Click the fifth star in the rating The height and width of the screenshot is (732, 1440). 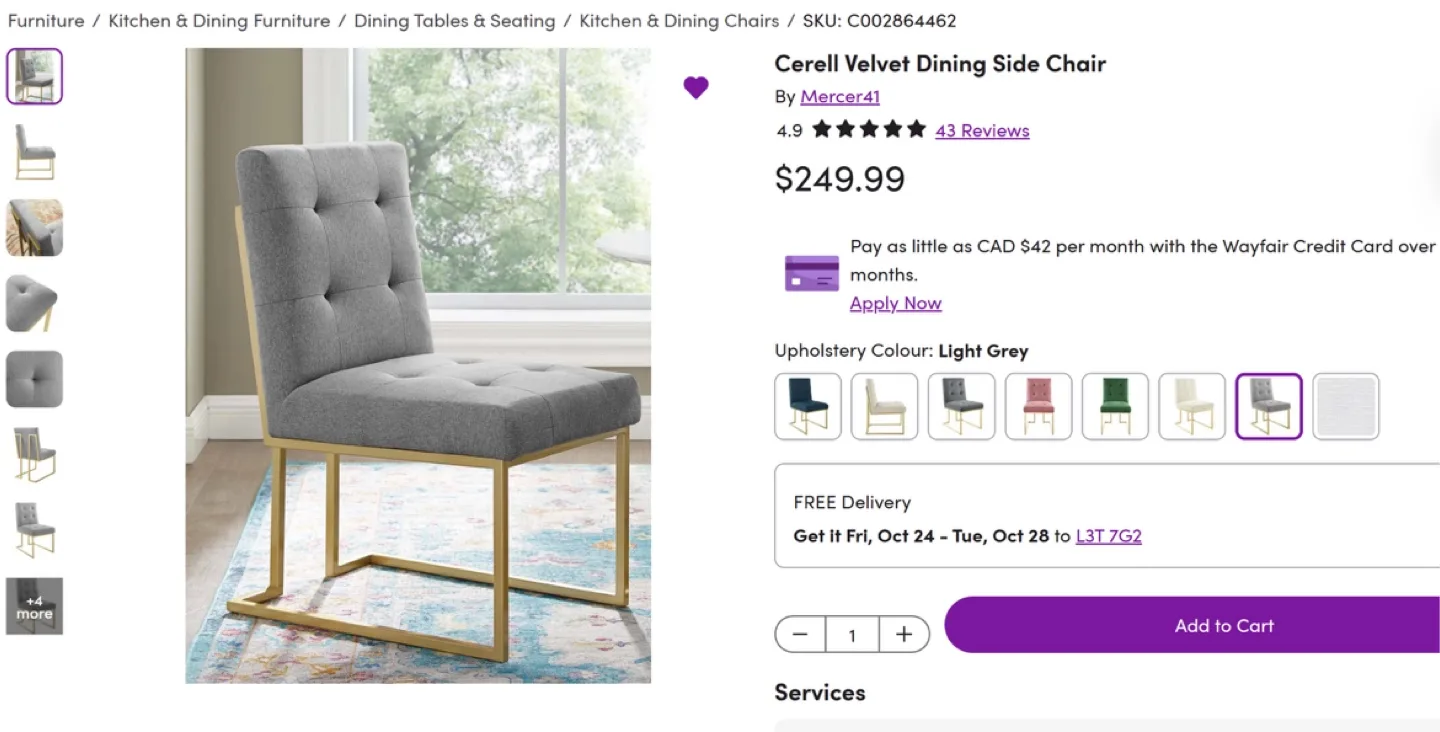click(x=916, y=129)
